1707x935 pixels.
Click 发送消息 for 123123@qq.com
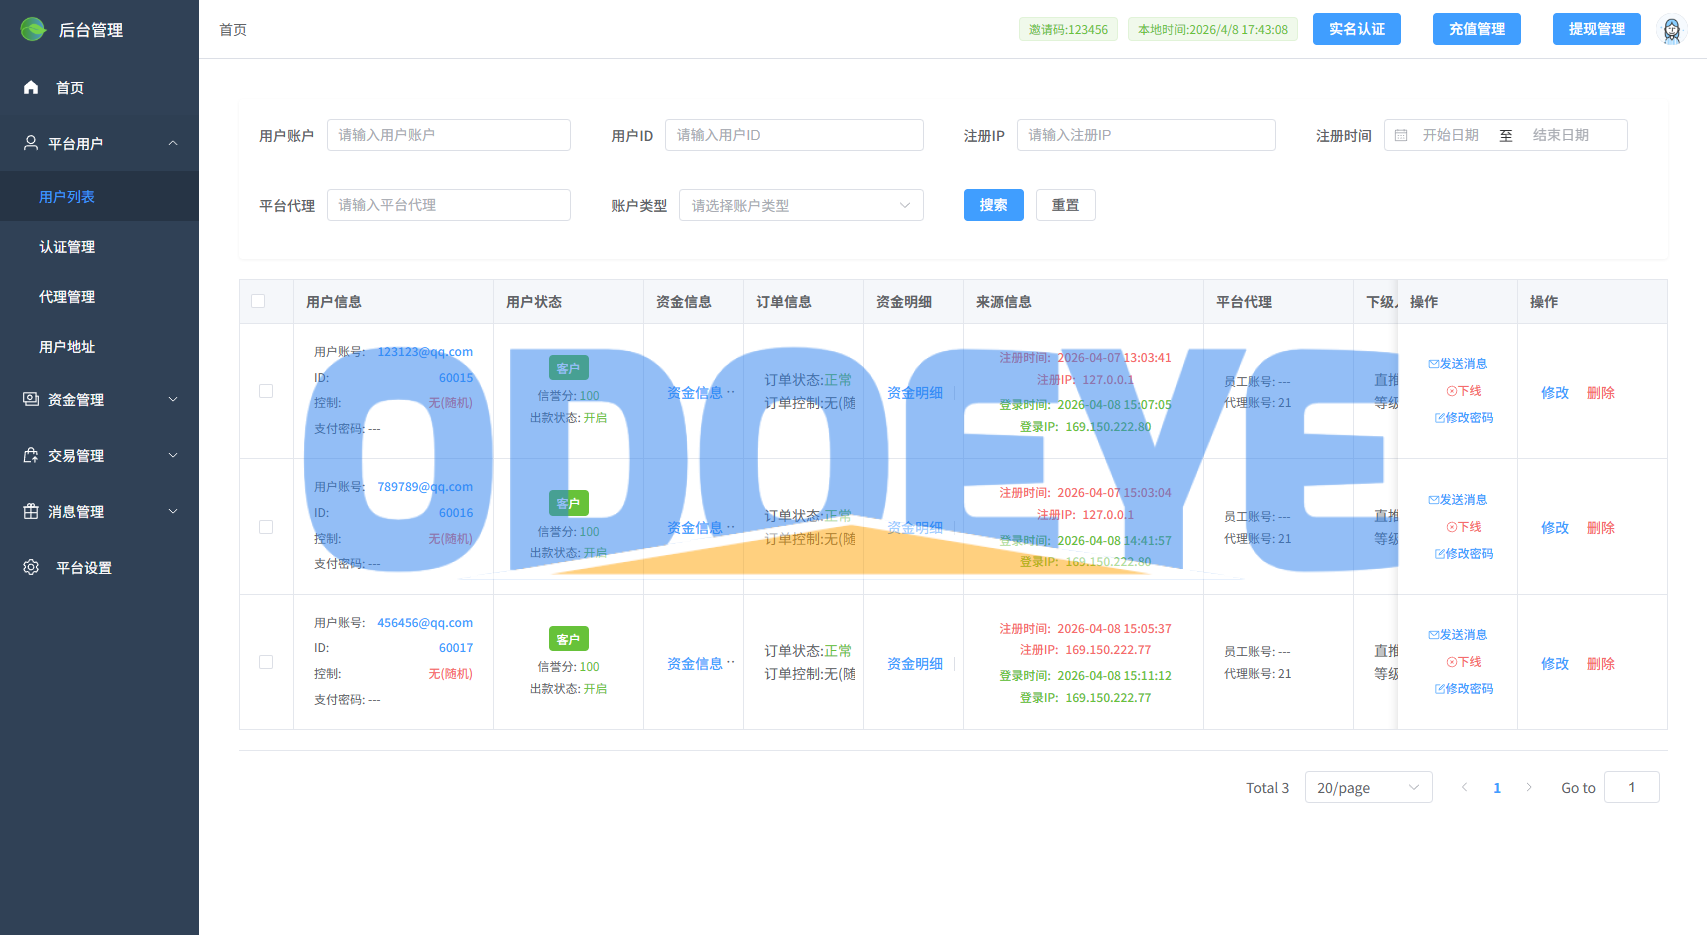tap(1458, 363)
